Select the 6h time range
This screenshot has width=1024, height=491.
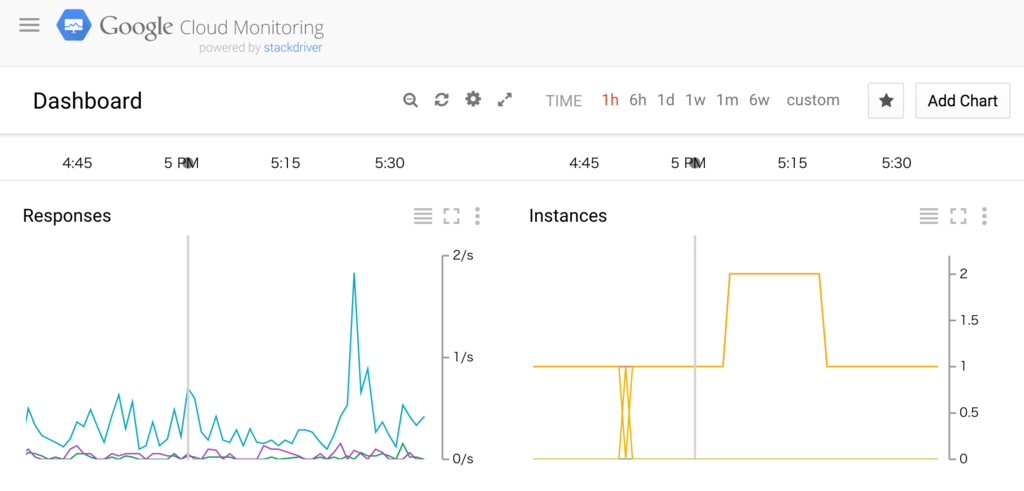pyautogui.click(x=637, y=101)
